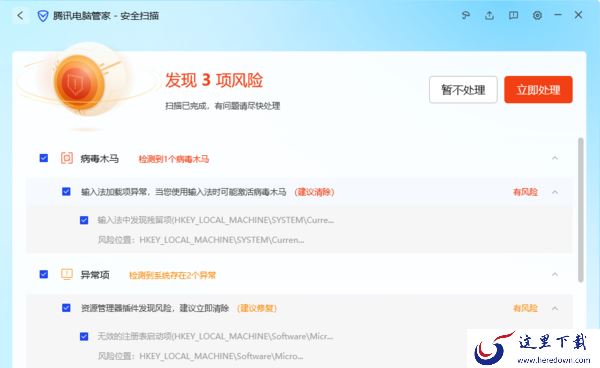Viewport: 600px width, 368px height.
Task: Go back with the left arrow icon
Action: click(x=20, y=16)
